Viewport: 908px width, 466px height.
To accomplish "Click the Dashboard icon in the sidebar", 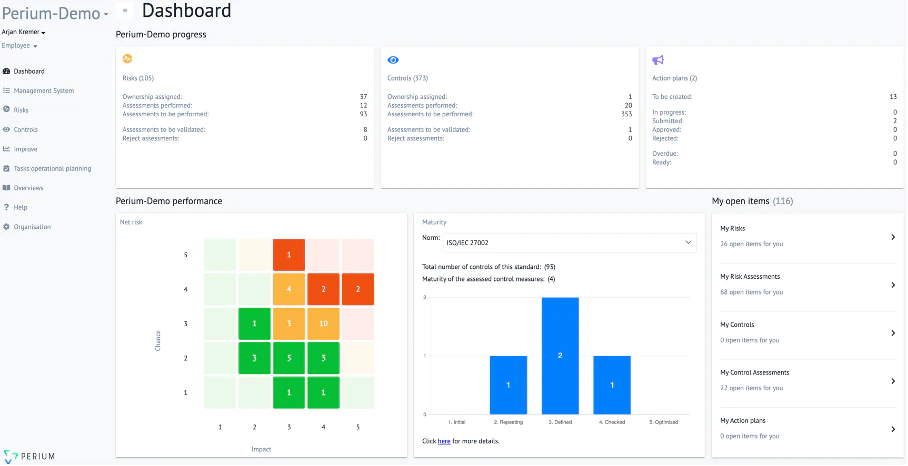I will point(7,72).
